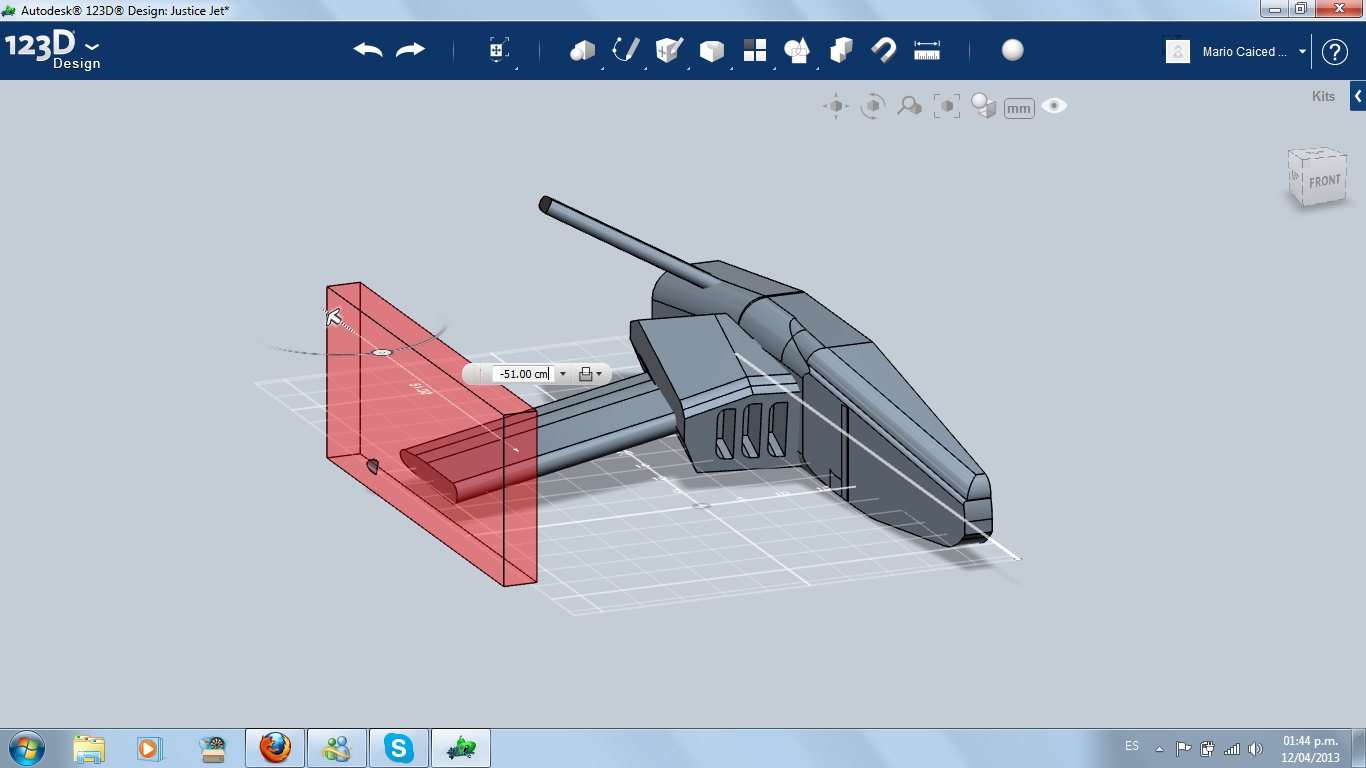Image resolution: width=1366 pixels, height=768 pixels.
Task: Open the Windows Start menu
Action: click(27, 748)
